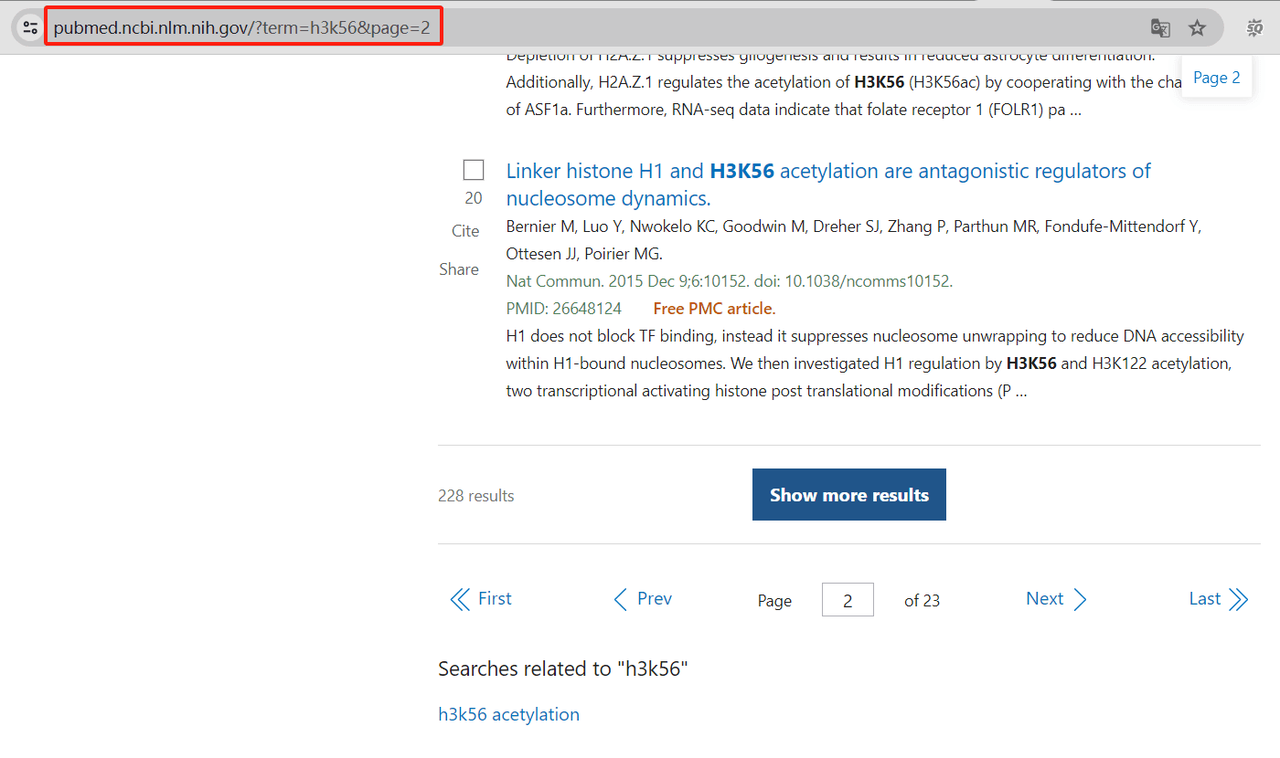This screenshot has height=758, width=1280.
Task: Click Cite for result 20
Action: [x=465, y=231]
